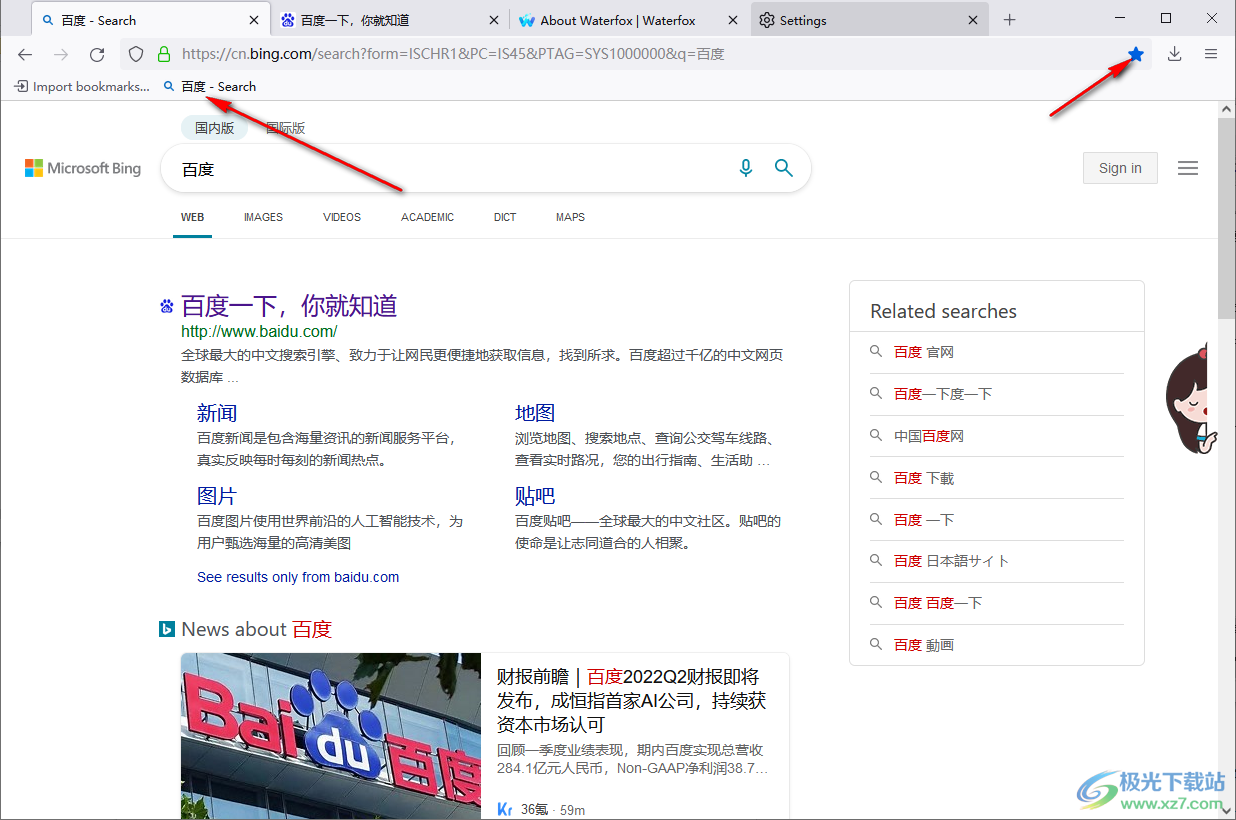The height and width of the screenshot is (820, 1236).
Task: Select the DICT search tab
Action: [505, 217]
